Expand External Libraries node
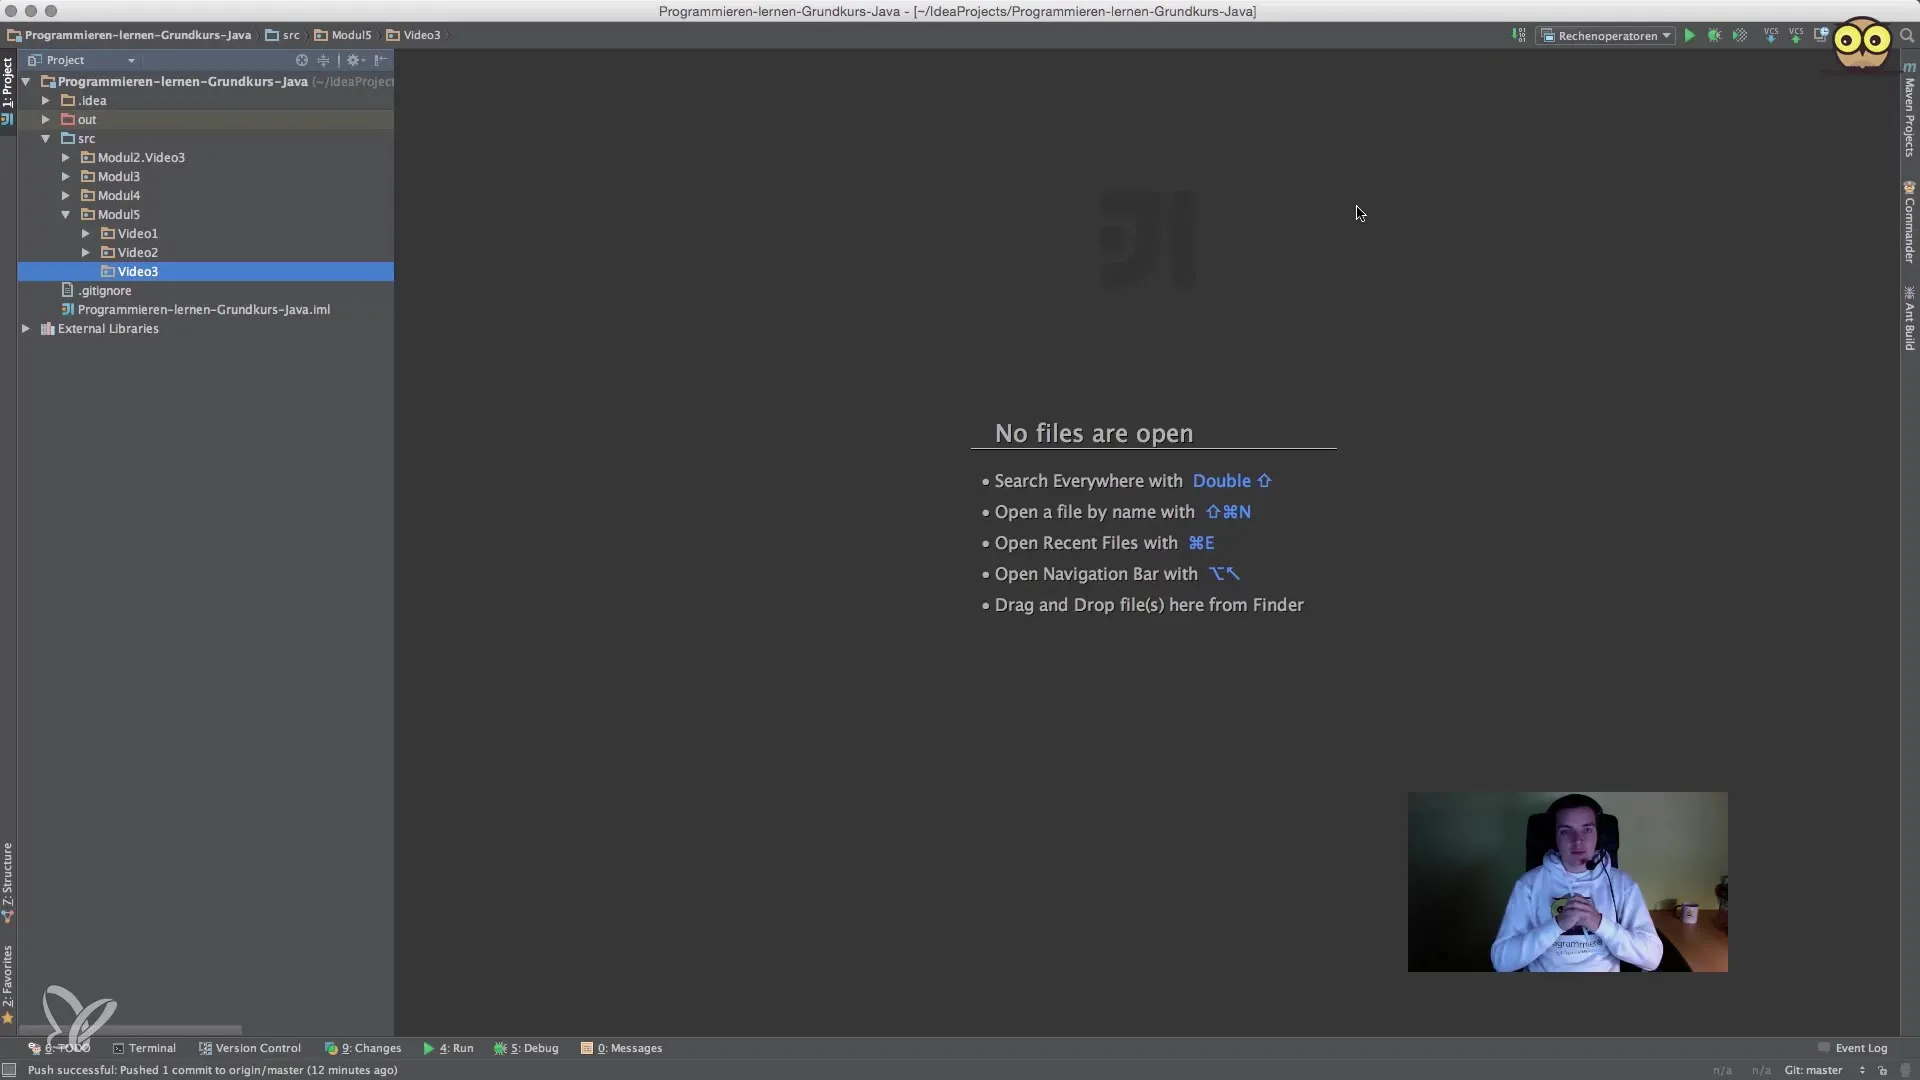Image resolution: width=1920 pixels, height=1080 pixels. point(26,329)
